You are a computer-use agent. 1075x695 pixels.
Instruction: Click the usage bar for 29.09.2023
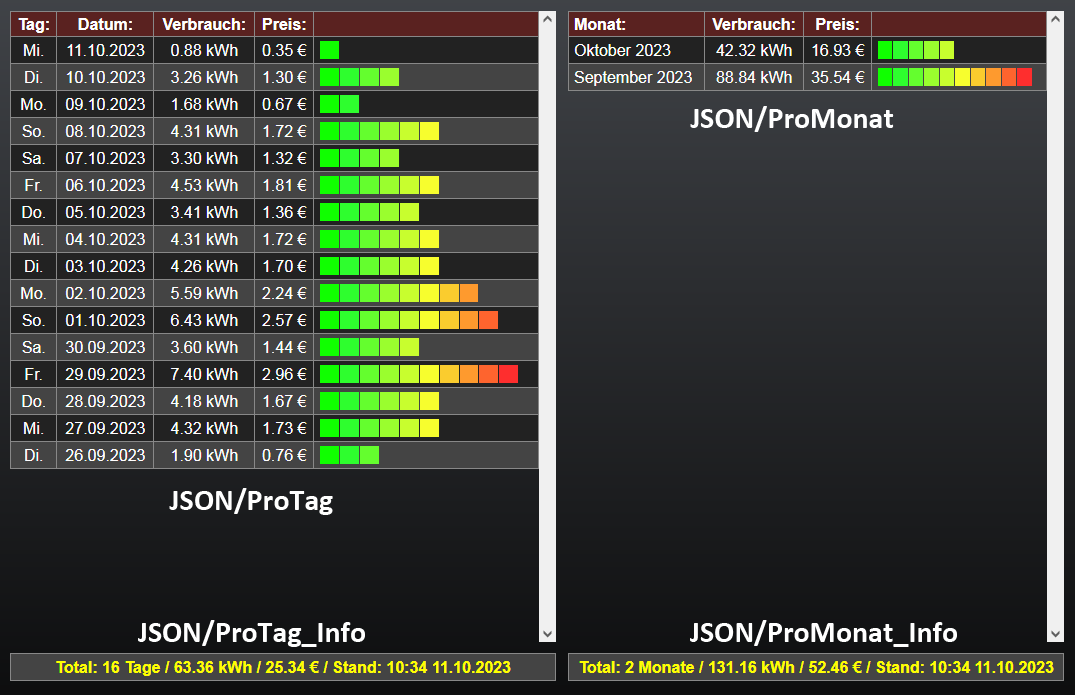pos(418,374)
